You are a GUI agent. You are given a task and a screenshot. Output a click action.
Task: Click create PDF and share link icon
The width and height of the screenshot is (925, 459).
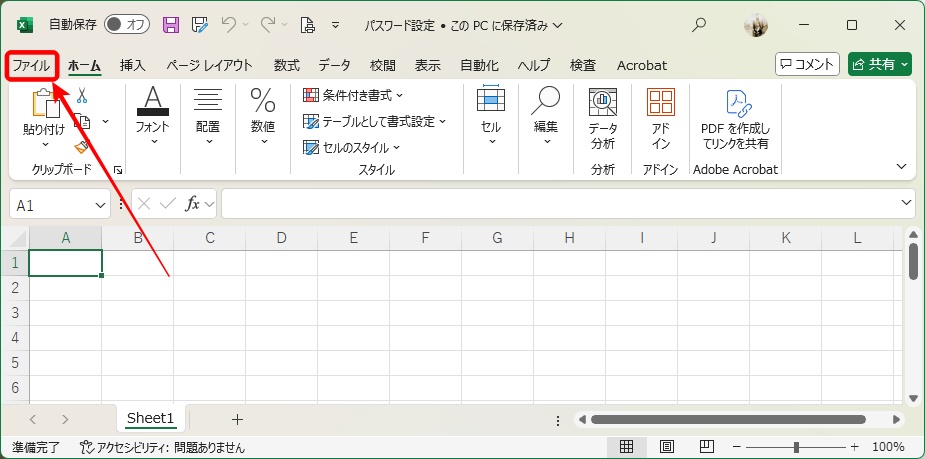click(737, 102)
